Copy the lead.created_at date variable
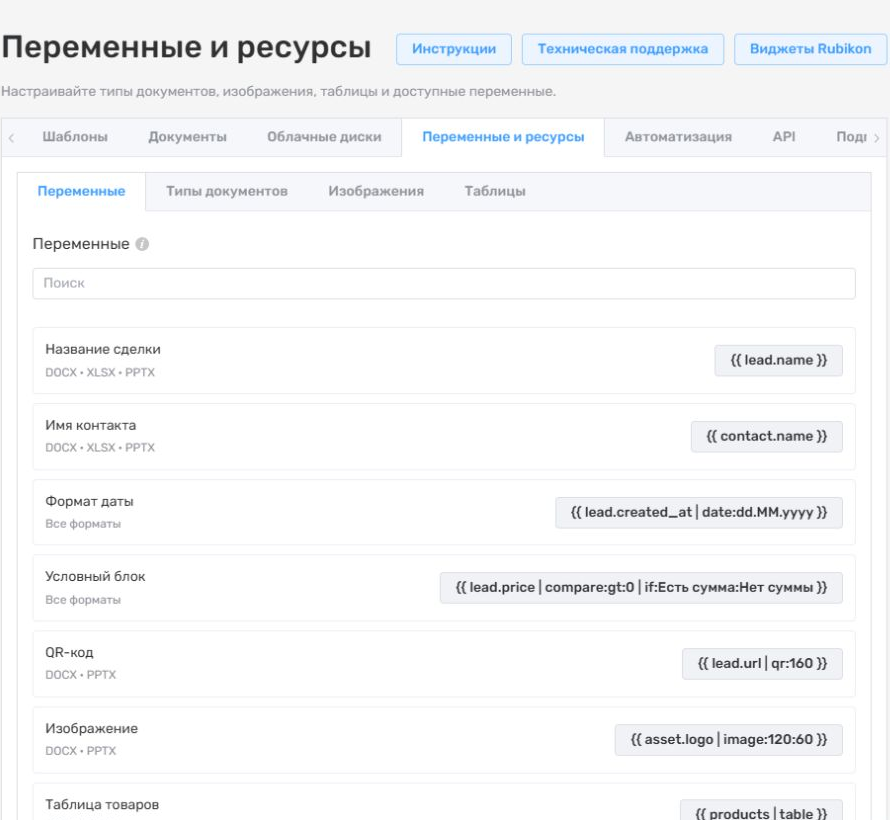890x820 pixels. pos(699,512)
